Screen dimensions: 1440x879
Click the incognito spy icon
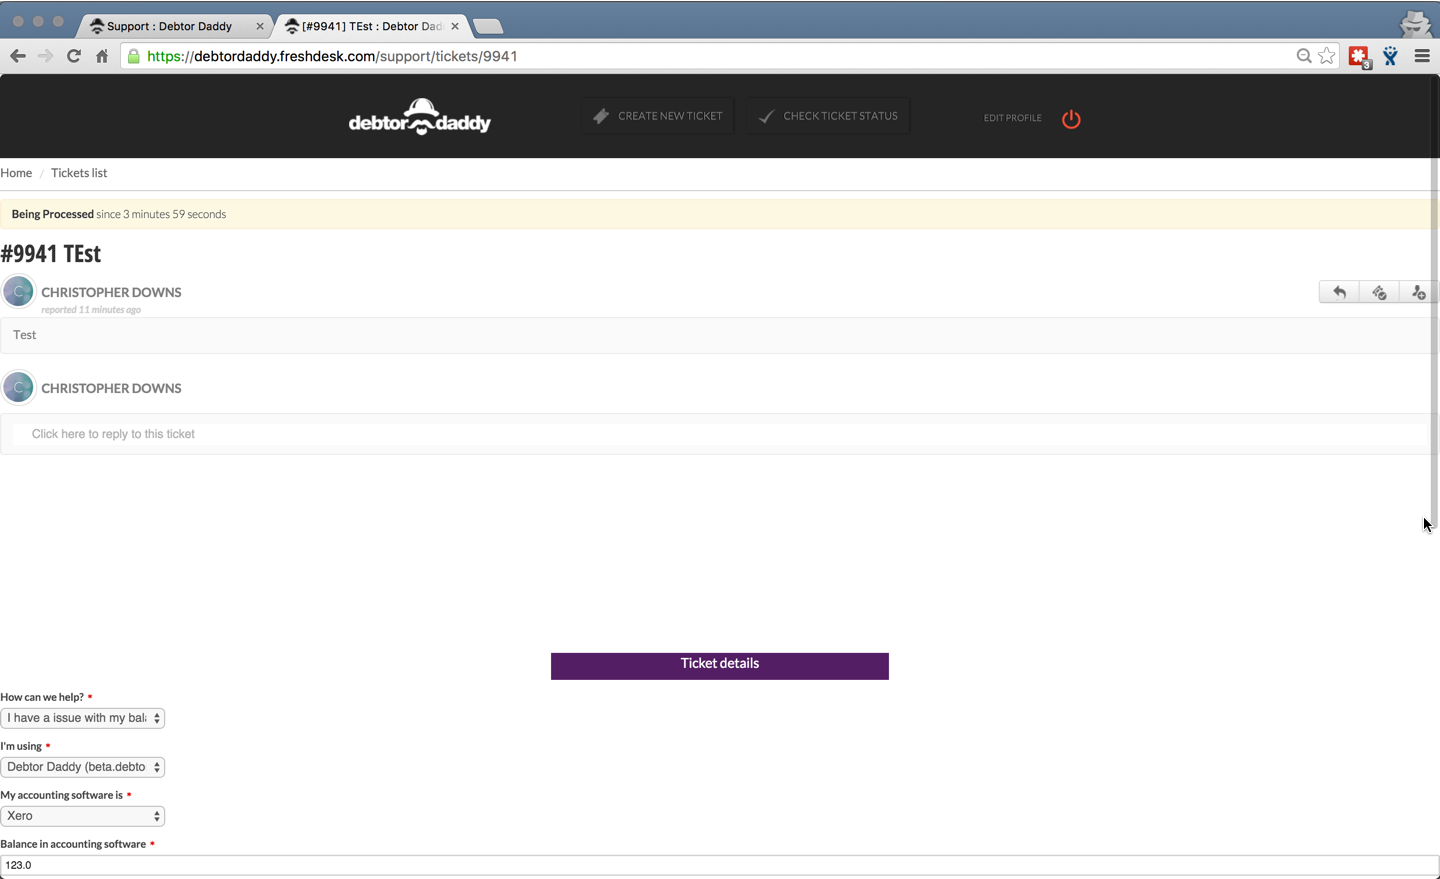coord(1415,23)
